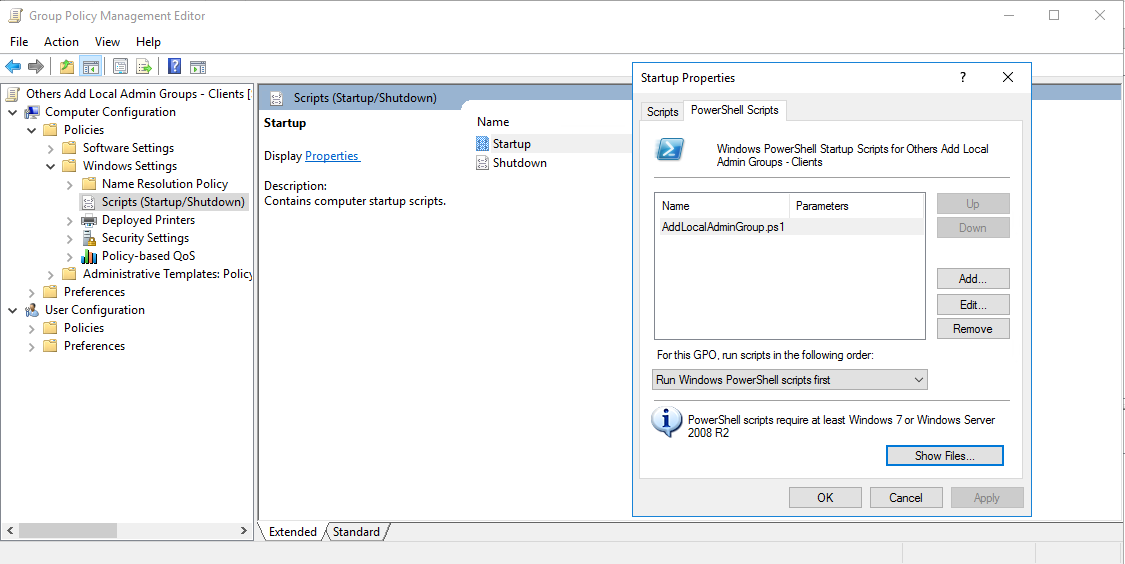Expand Preferences under Computer Configuration
Screen dimensions: 1125x564
32,292
